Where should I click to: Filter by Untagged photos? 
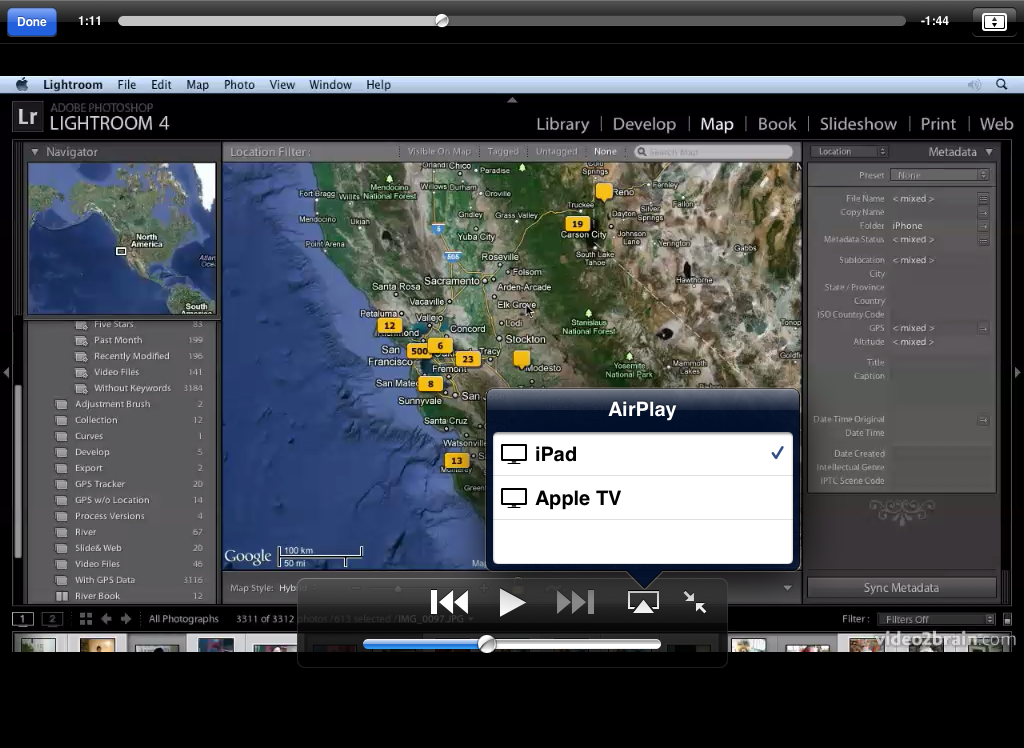pos(556,152)
